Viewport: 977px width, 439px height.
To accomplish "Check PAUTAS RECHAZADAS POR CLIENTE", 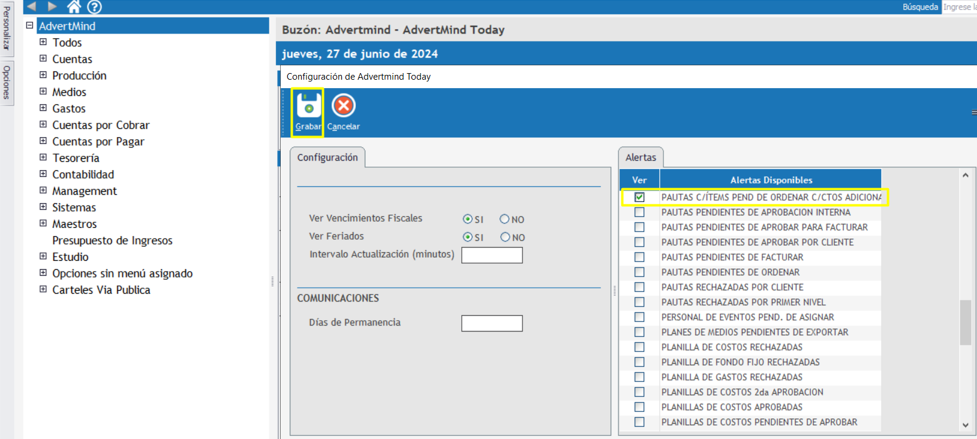I will (639, 287).
